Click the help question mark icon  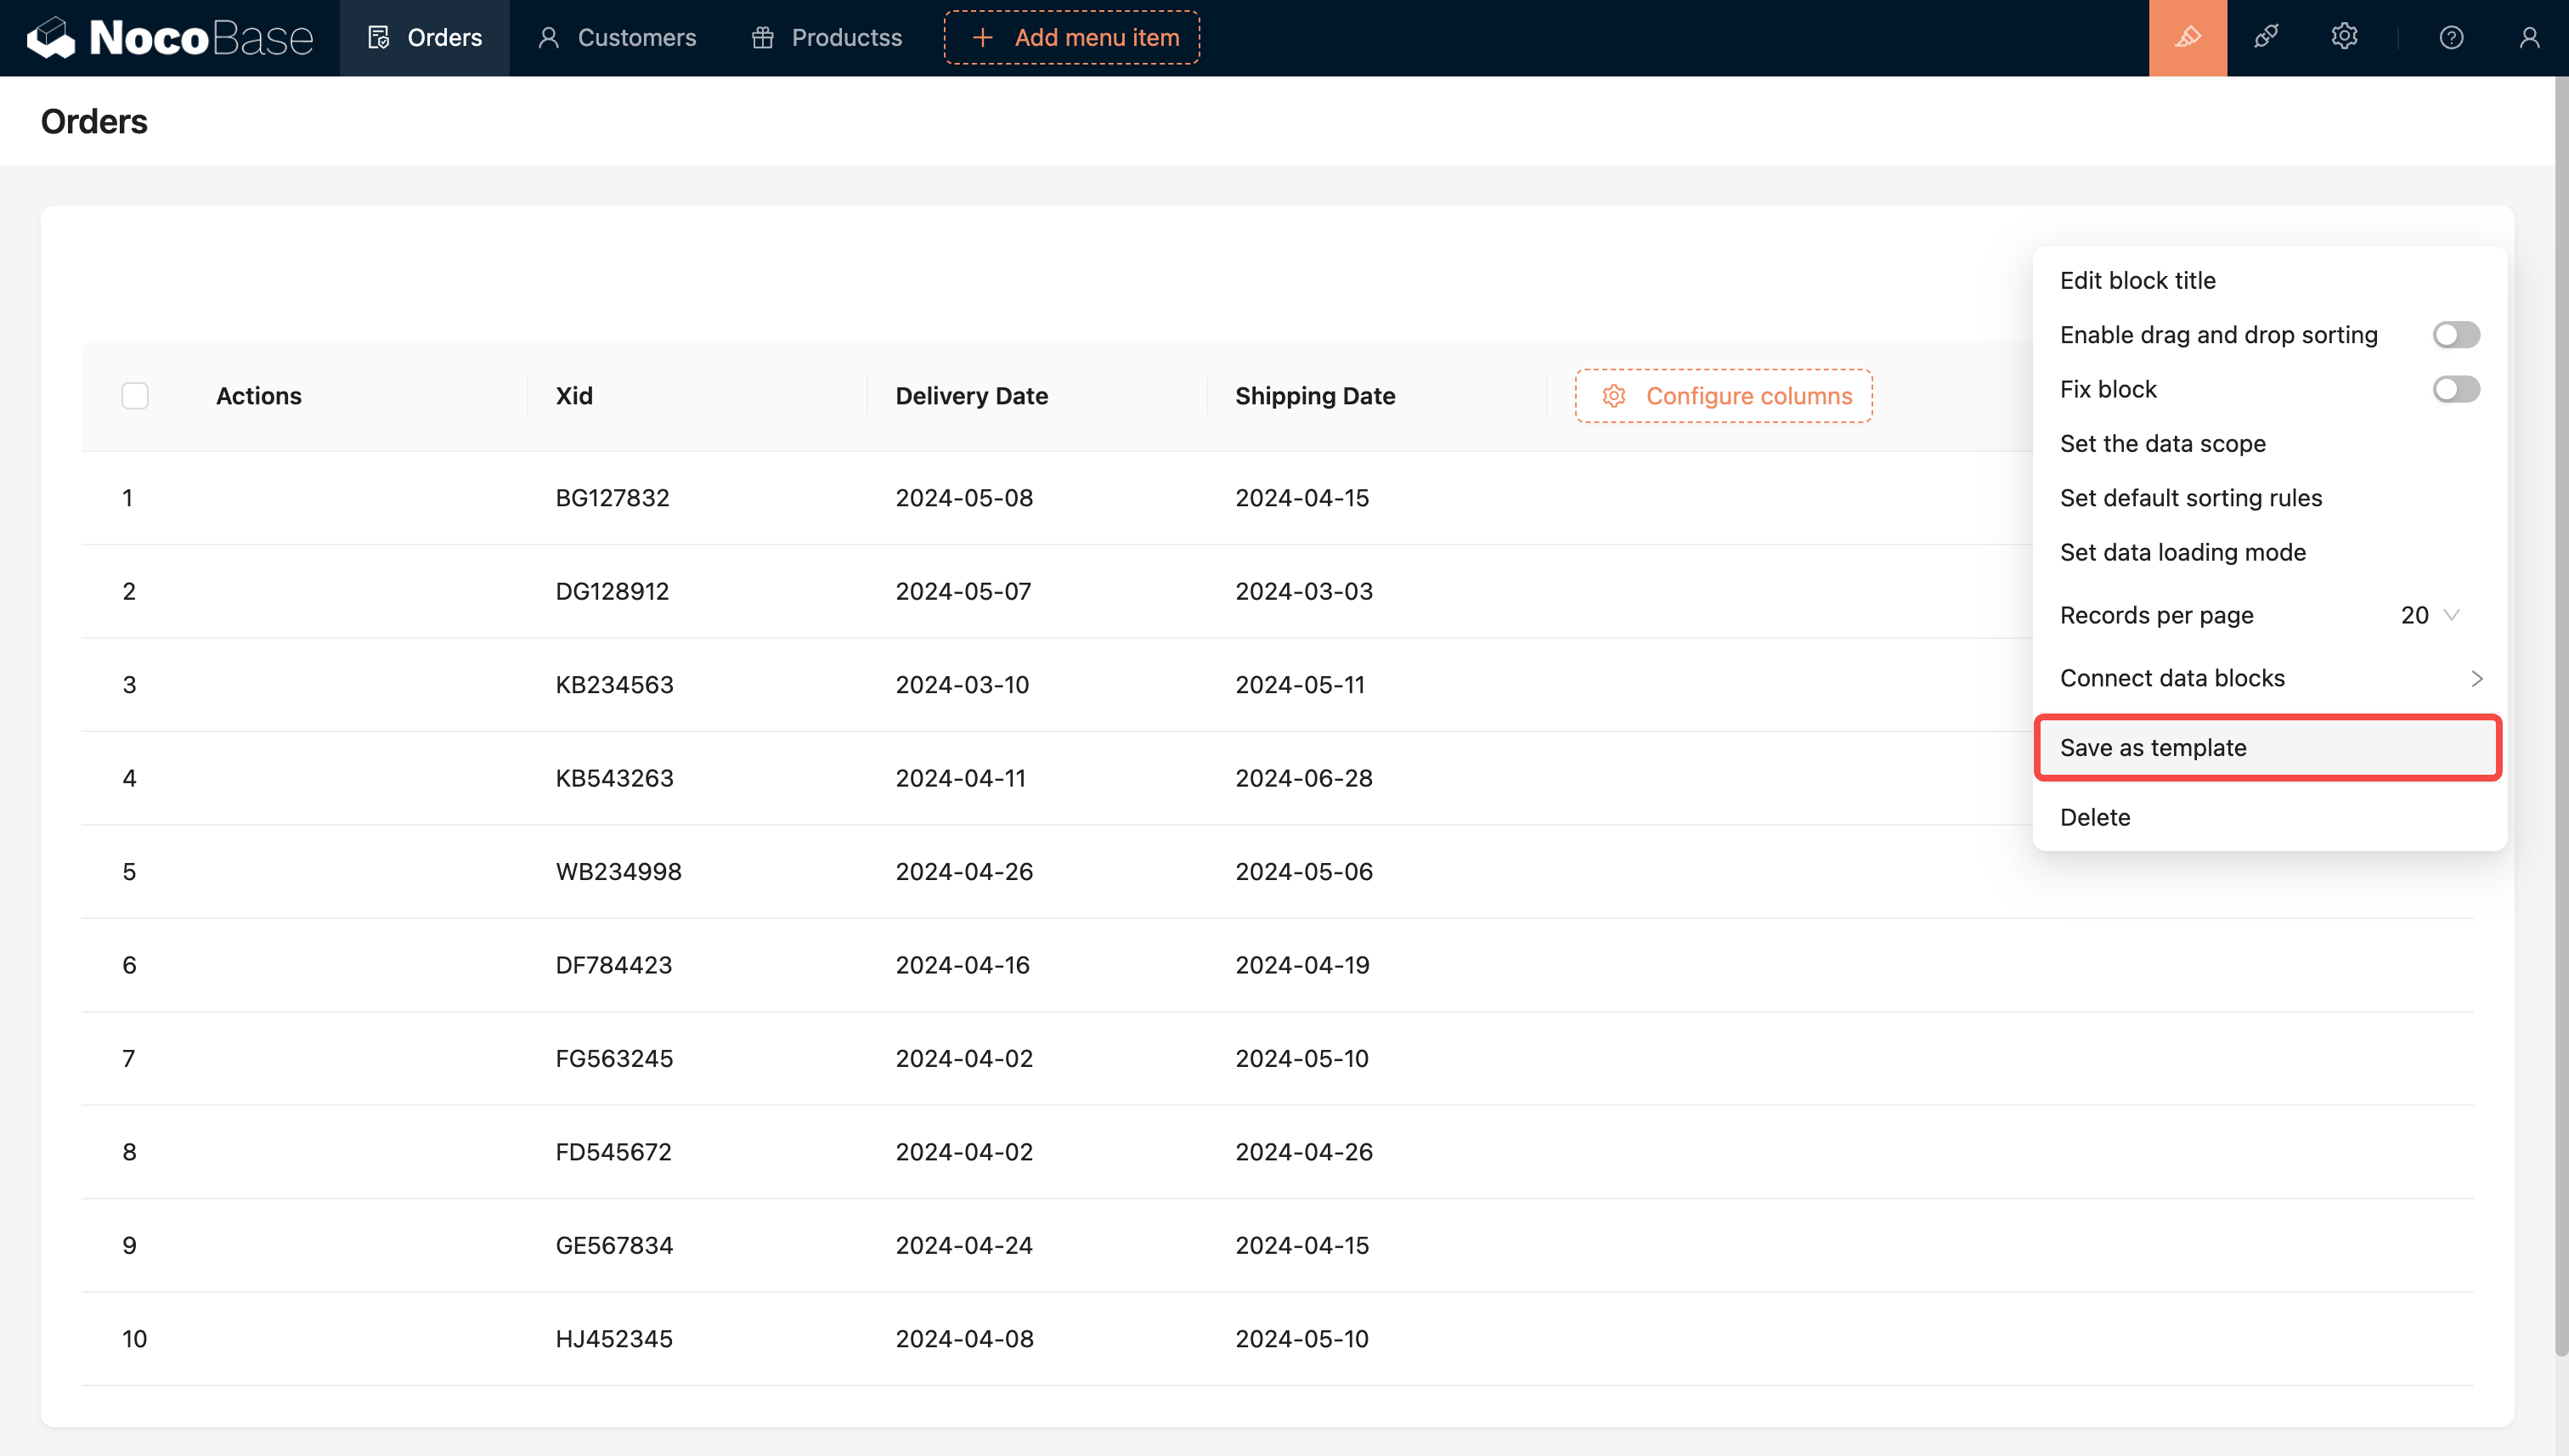pyautogui.click(x=2451, y=38)
